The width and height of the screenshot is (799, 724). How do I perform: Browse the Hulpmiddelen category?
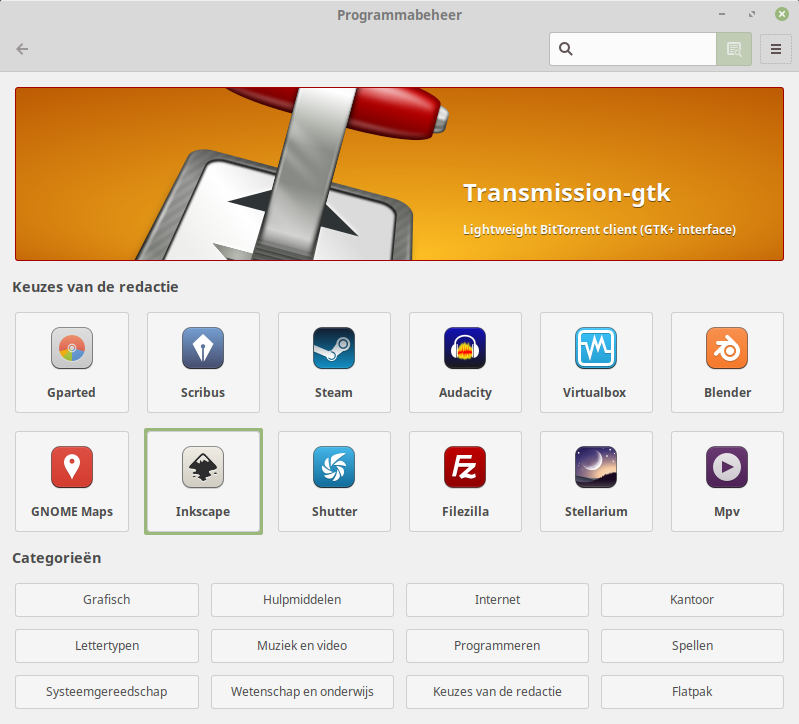click(x=302, y=600)
